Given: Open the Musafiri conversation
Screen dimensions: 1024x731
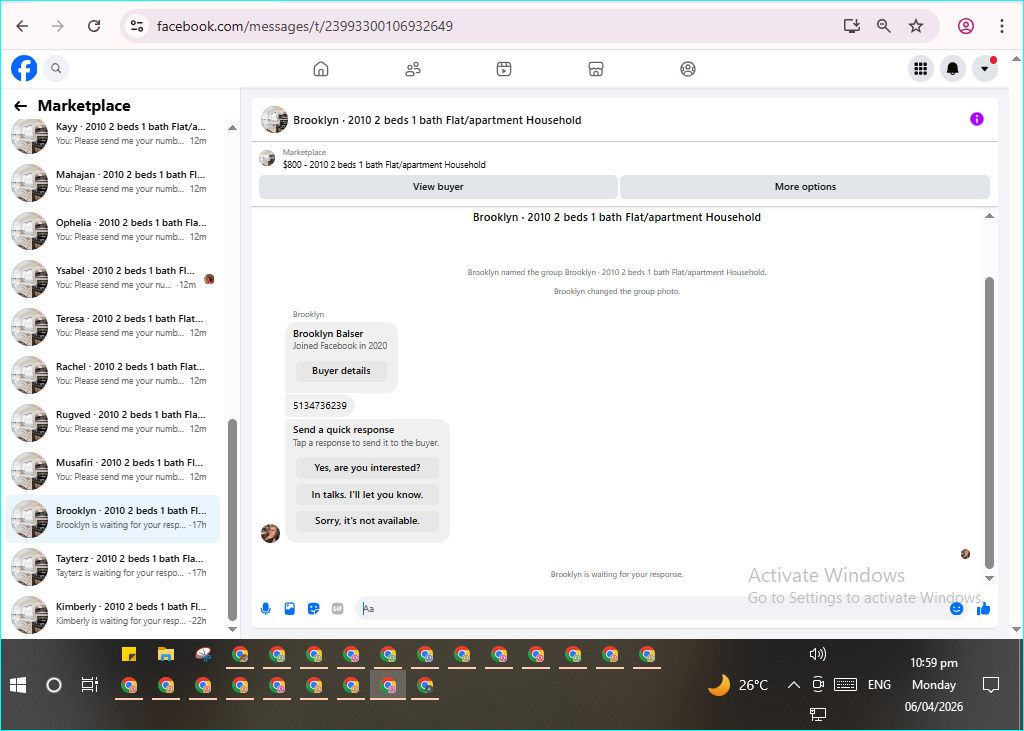Looking at the screenshot, I should pyautogui.click(x=112, y=470).
